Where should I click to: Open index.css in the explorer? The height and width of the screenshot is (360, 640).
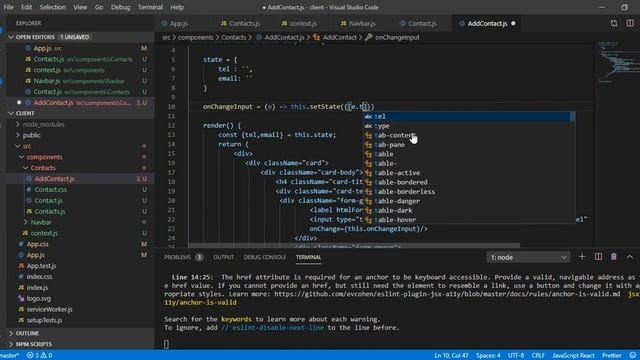tap(40, 277)
